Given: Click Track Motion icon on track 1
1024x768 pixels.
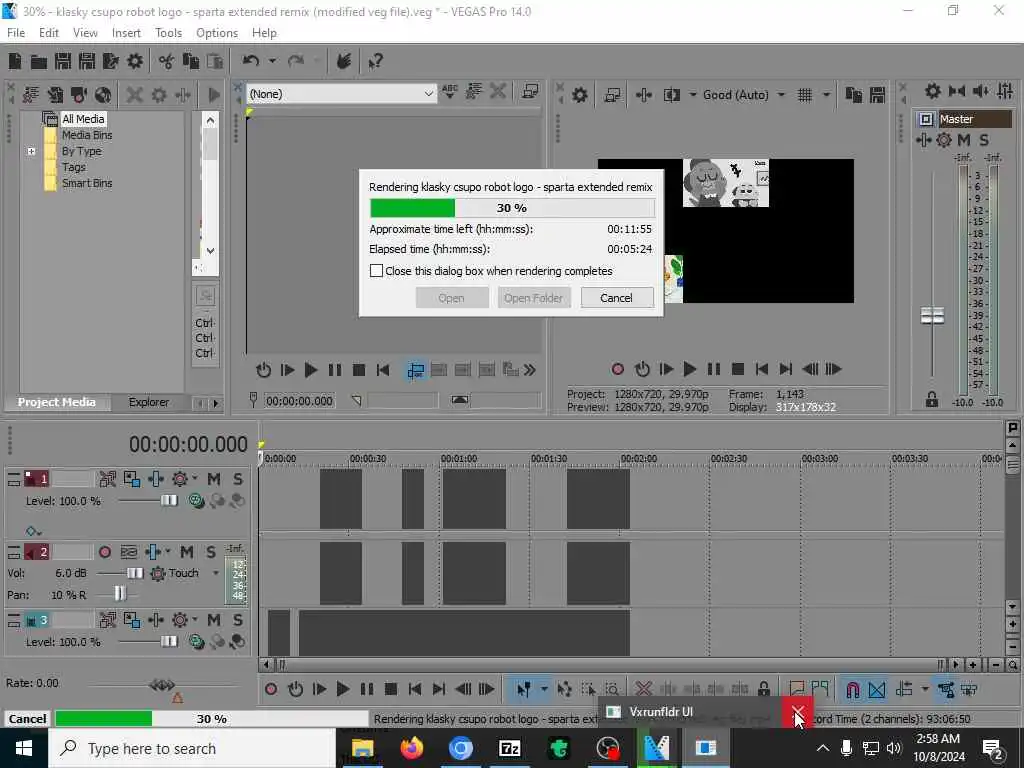Looking at the screenshot, I should (x=131, y=479).
